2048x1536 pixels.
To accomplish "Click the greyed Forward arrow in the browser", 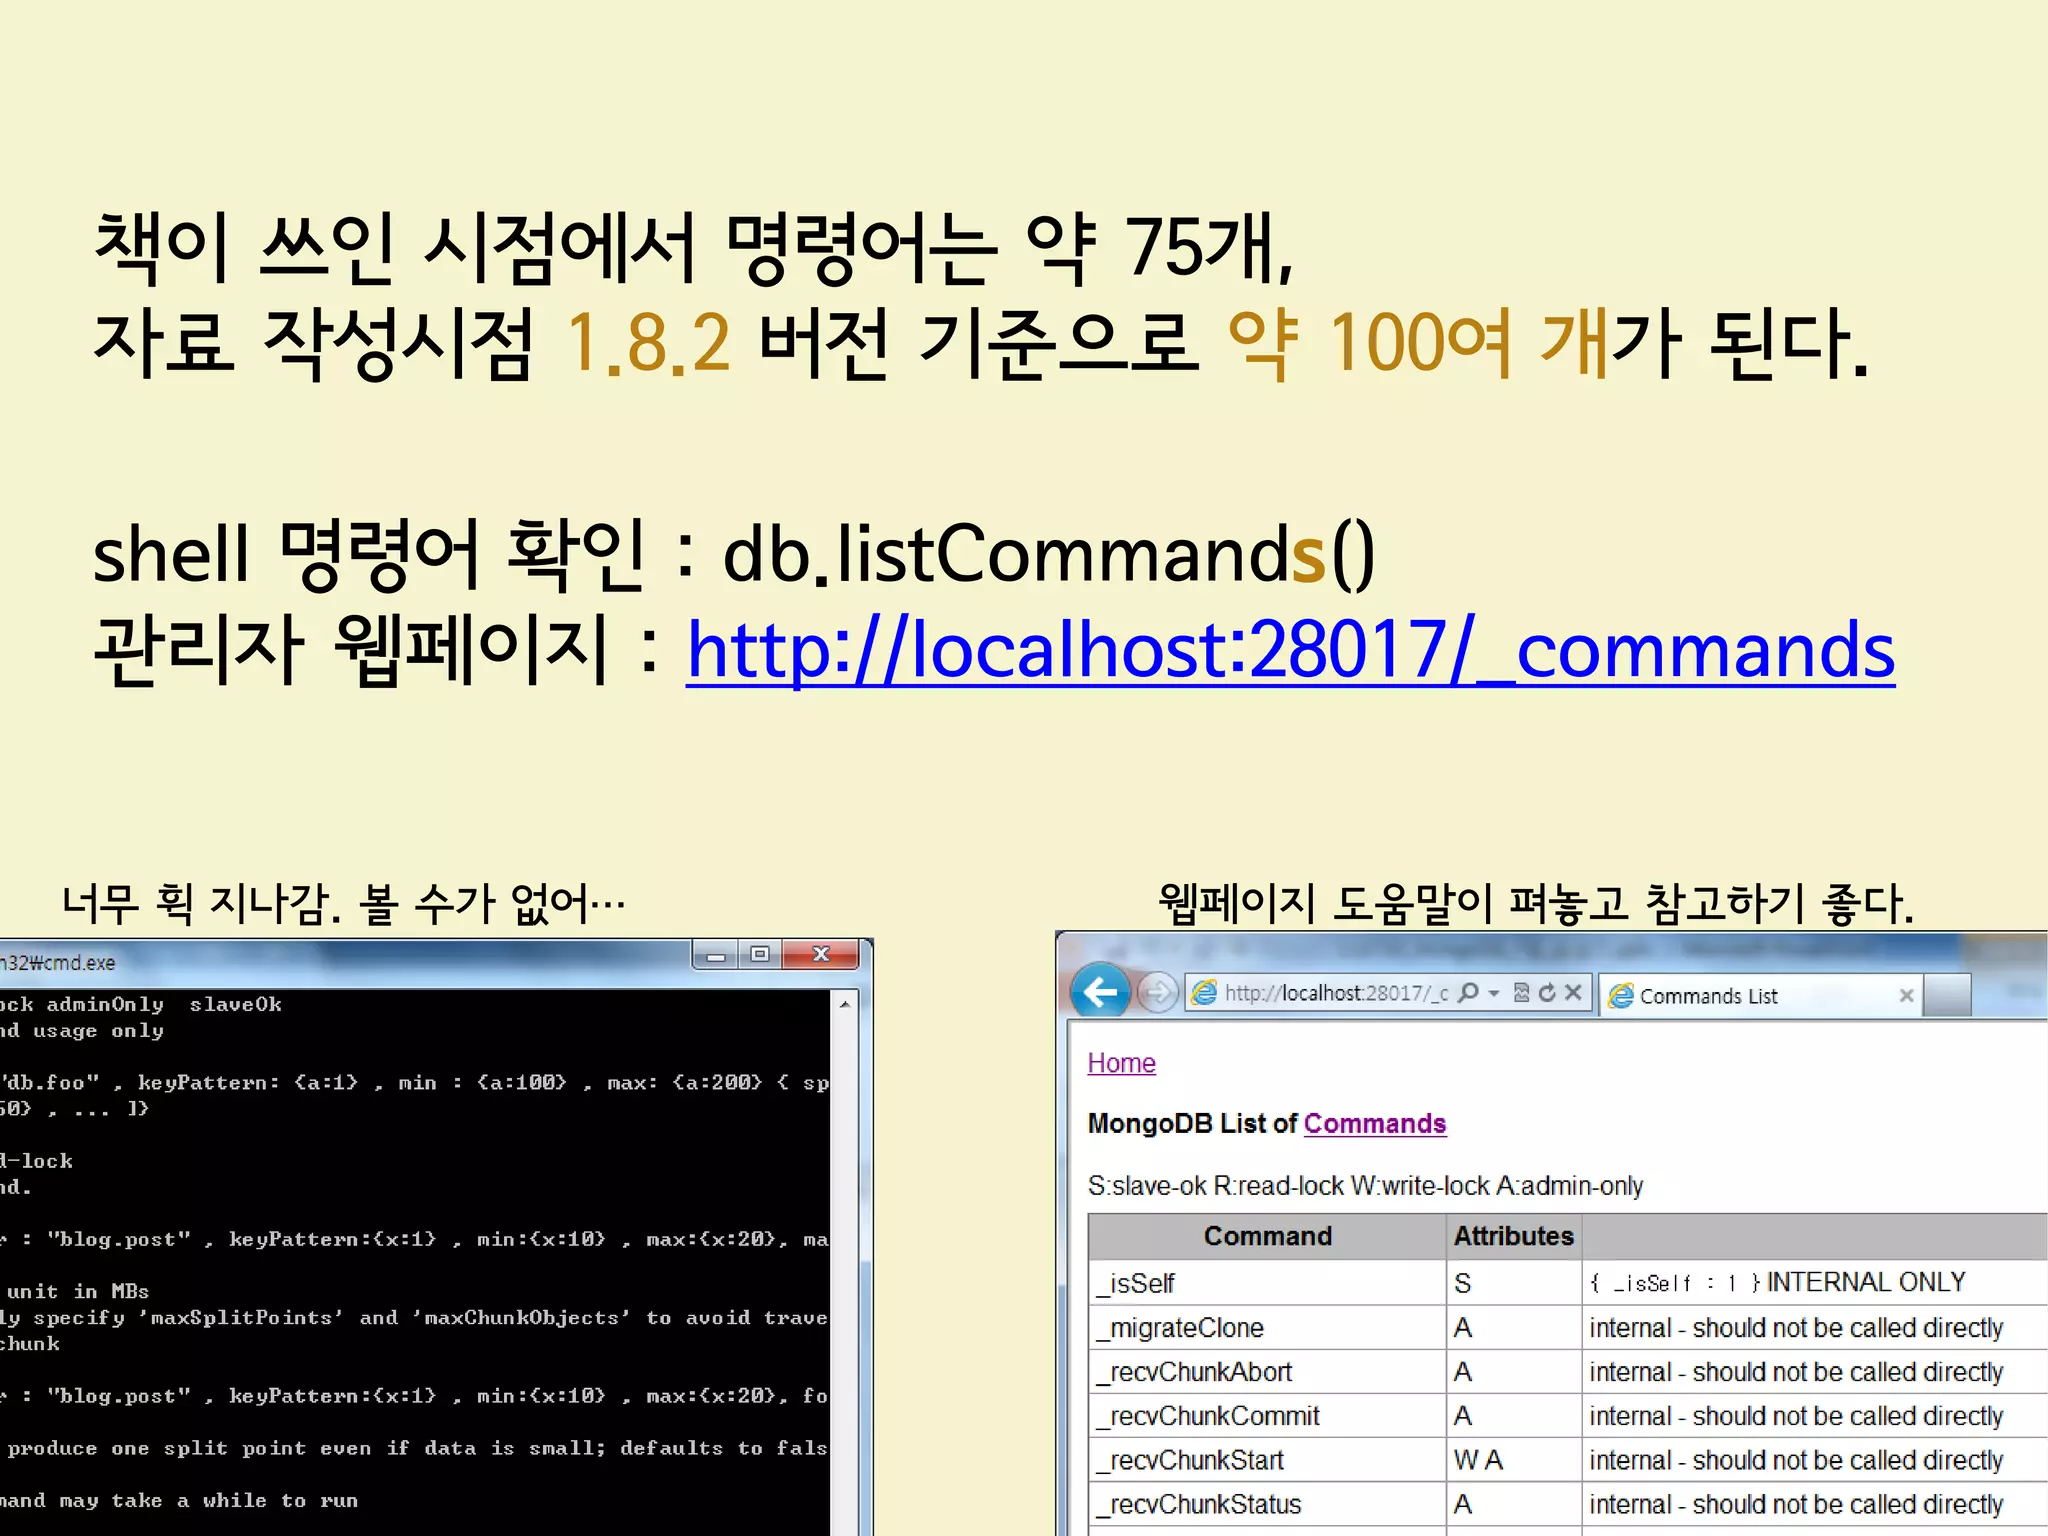I will 1157,993.
